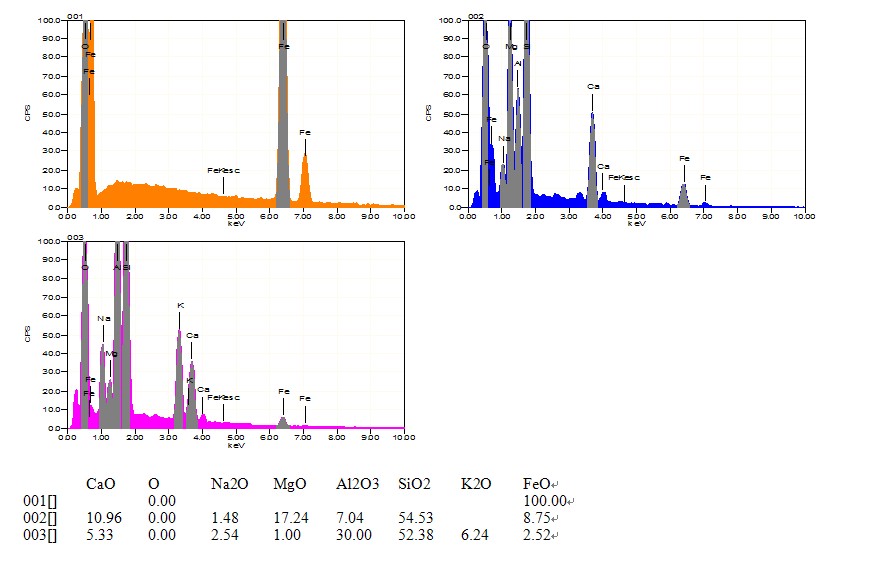879x586 pixels.
Task: Click the 003[] row label in table
Action: pyautogui.click(x=40, y=535)
